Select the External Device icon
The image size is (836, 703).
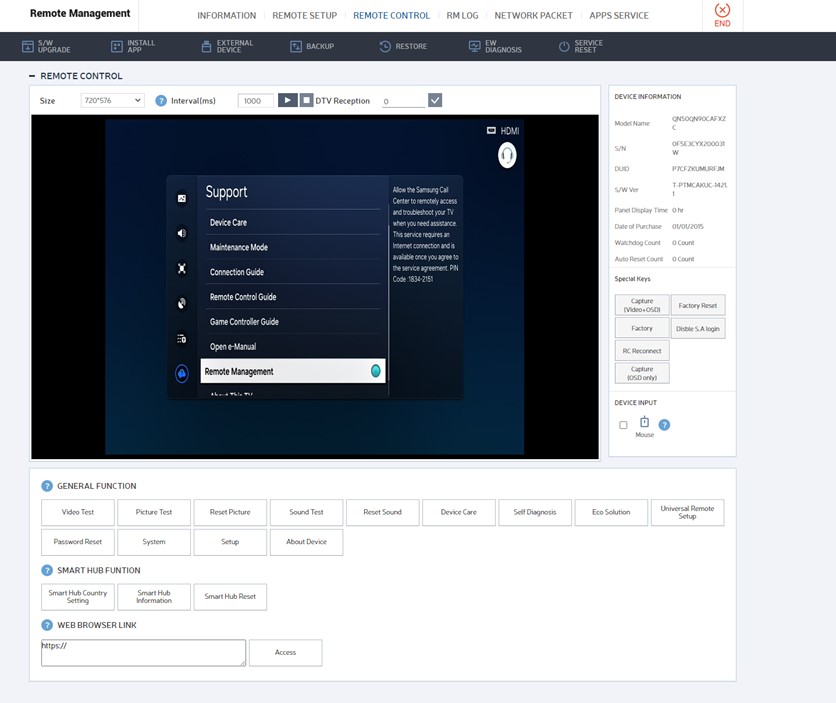coord(206,46)
